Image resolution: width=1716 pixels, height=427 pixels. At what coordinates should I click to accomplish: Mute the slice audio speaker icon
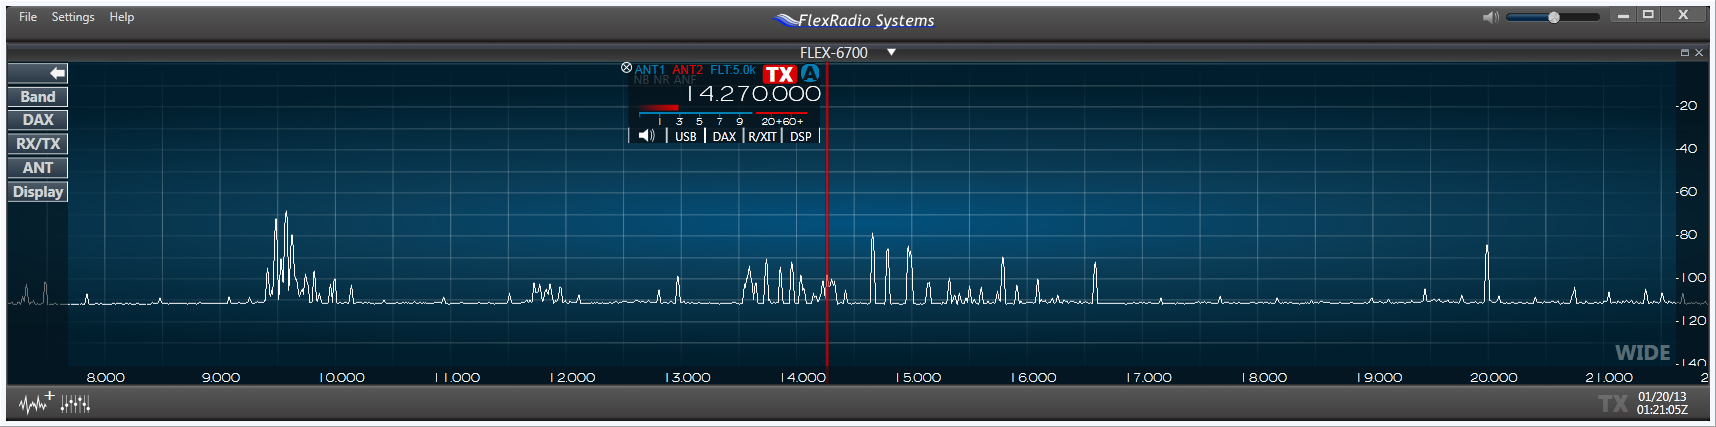[647, 136]
